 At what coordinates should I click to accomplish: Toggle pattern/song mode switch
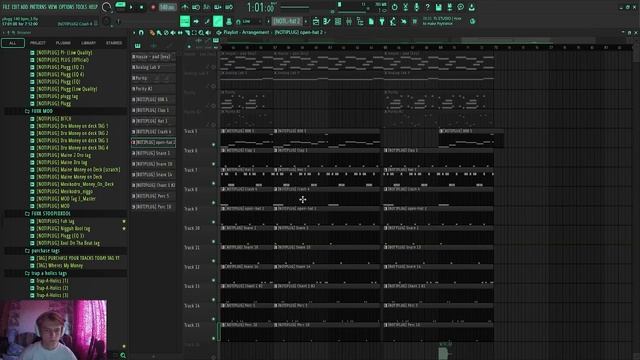(120, 5)
